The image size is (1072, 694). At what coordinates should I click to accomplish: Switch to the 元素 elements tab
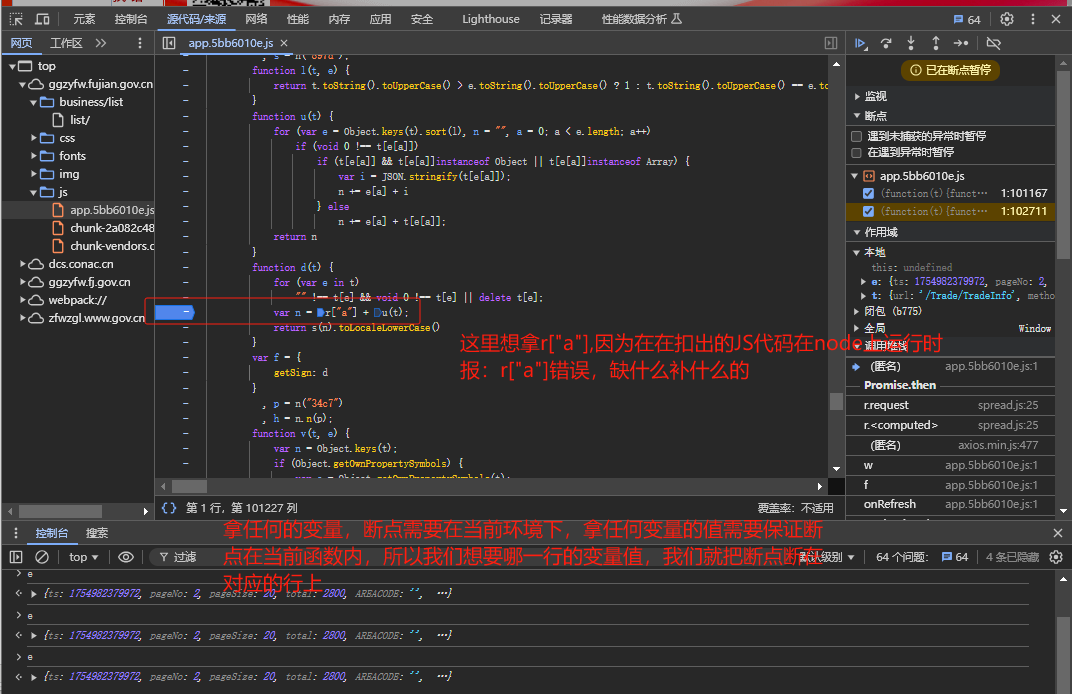[85, 19]
